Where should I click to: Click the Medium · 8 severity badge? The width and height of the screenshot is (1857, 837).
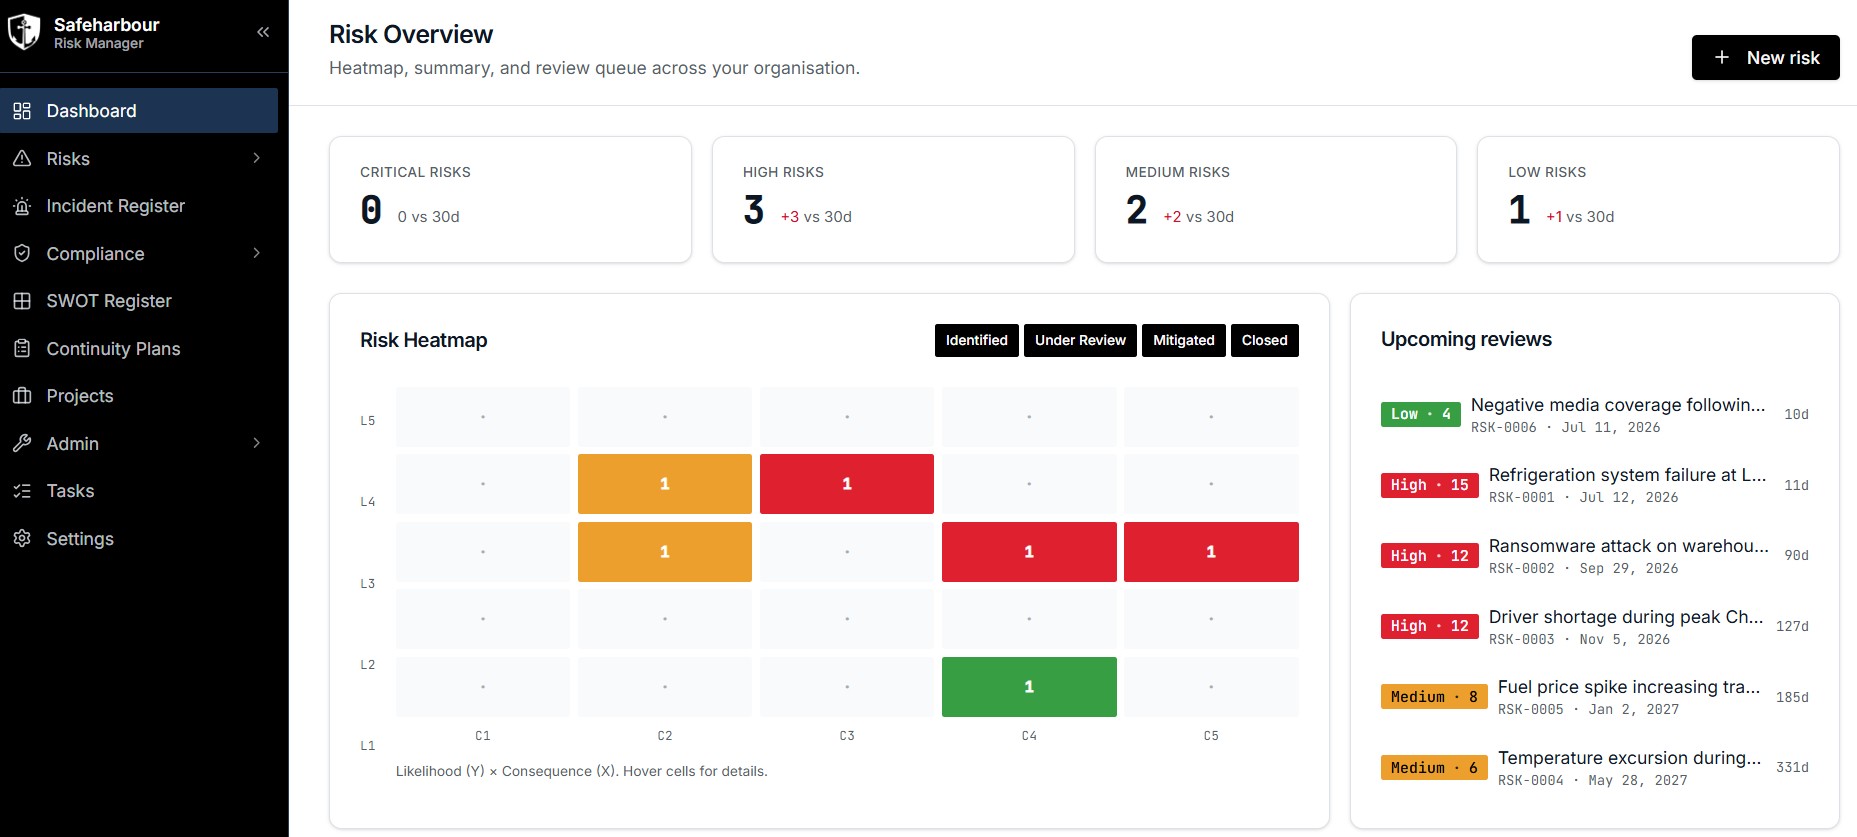pyautogui.click(x=1434, y=697)
